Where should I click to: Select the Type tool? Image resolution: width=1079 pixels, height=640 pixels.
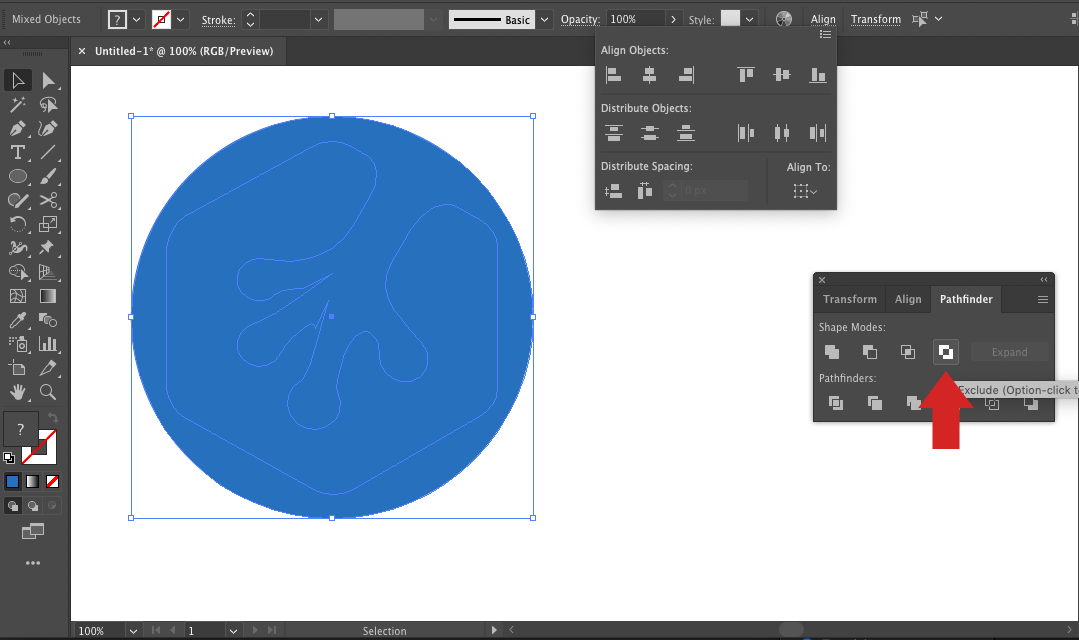click(18, 150)
